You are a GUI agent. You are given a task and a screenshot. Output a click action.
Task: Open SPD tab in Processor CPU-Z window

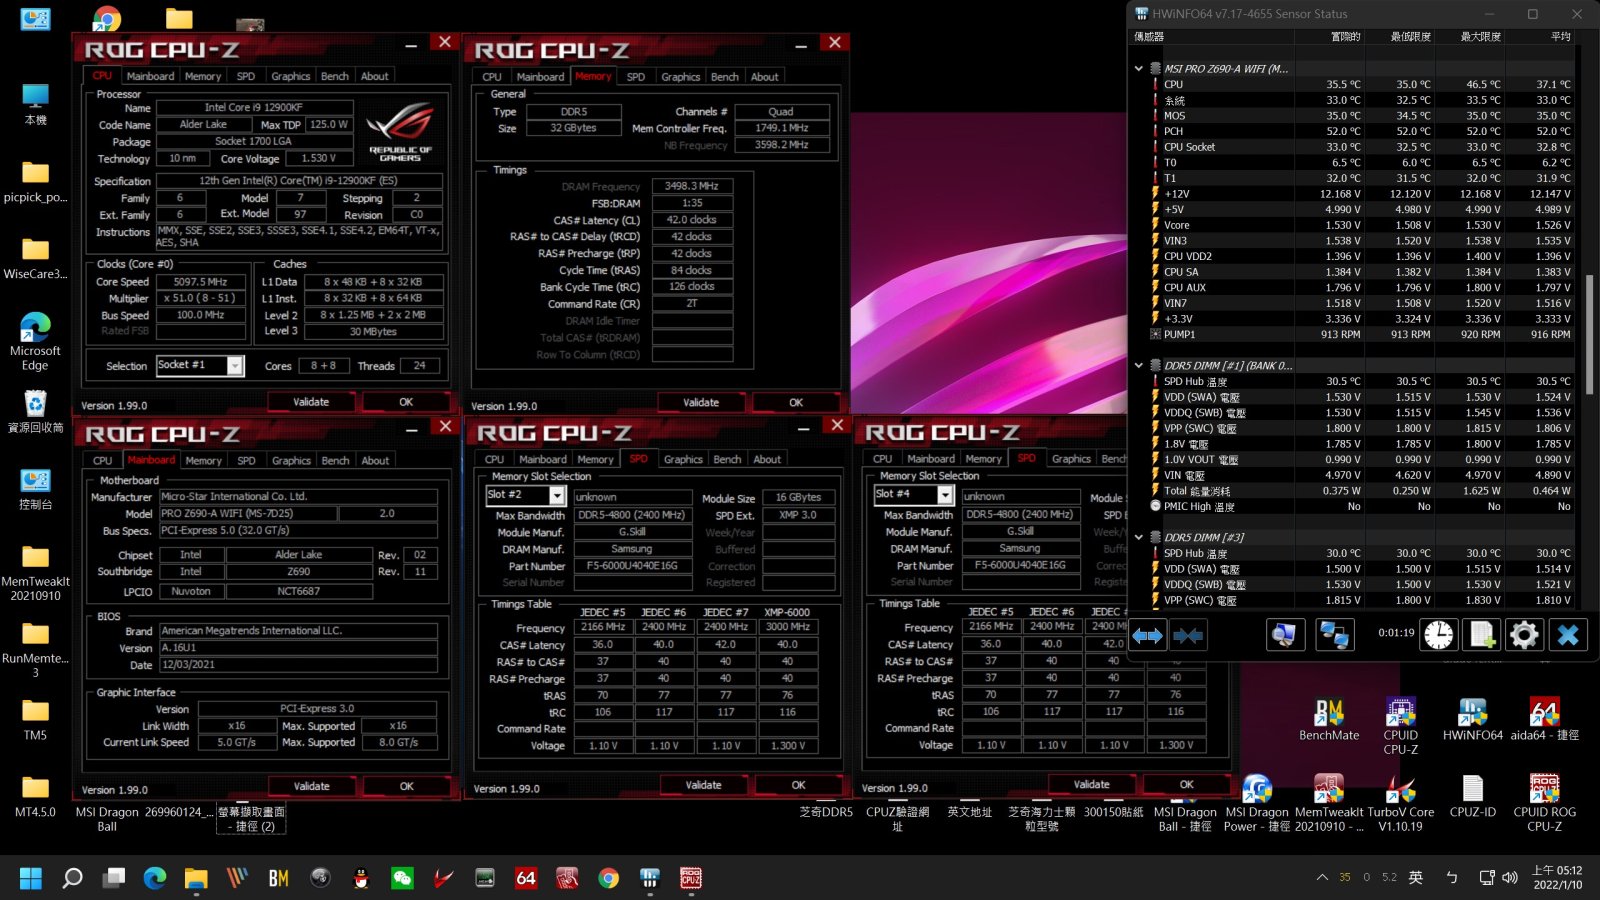click(246, 76)
